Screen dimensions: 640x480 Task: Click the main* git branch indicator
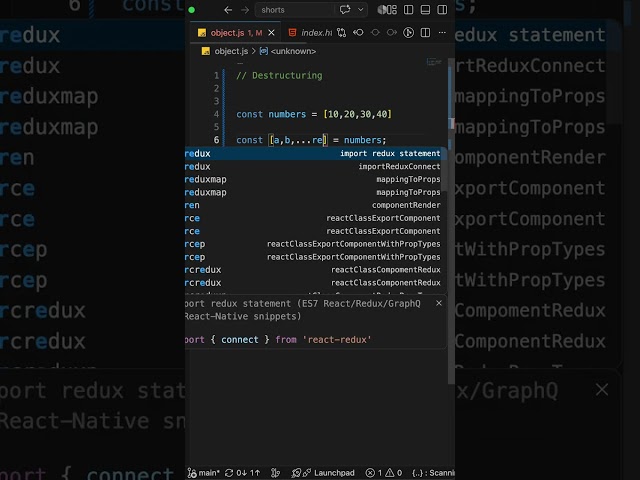[204, 473]
